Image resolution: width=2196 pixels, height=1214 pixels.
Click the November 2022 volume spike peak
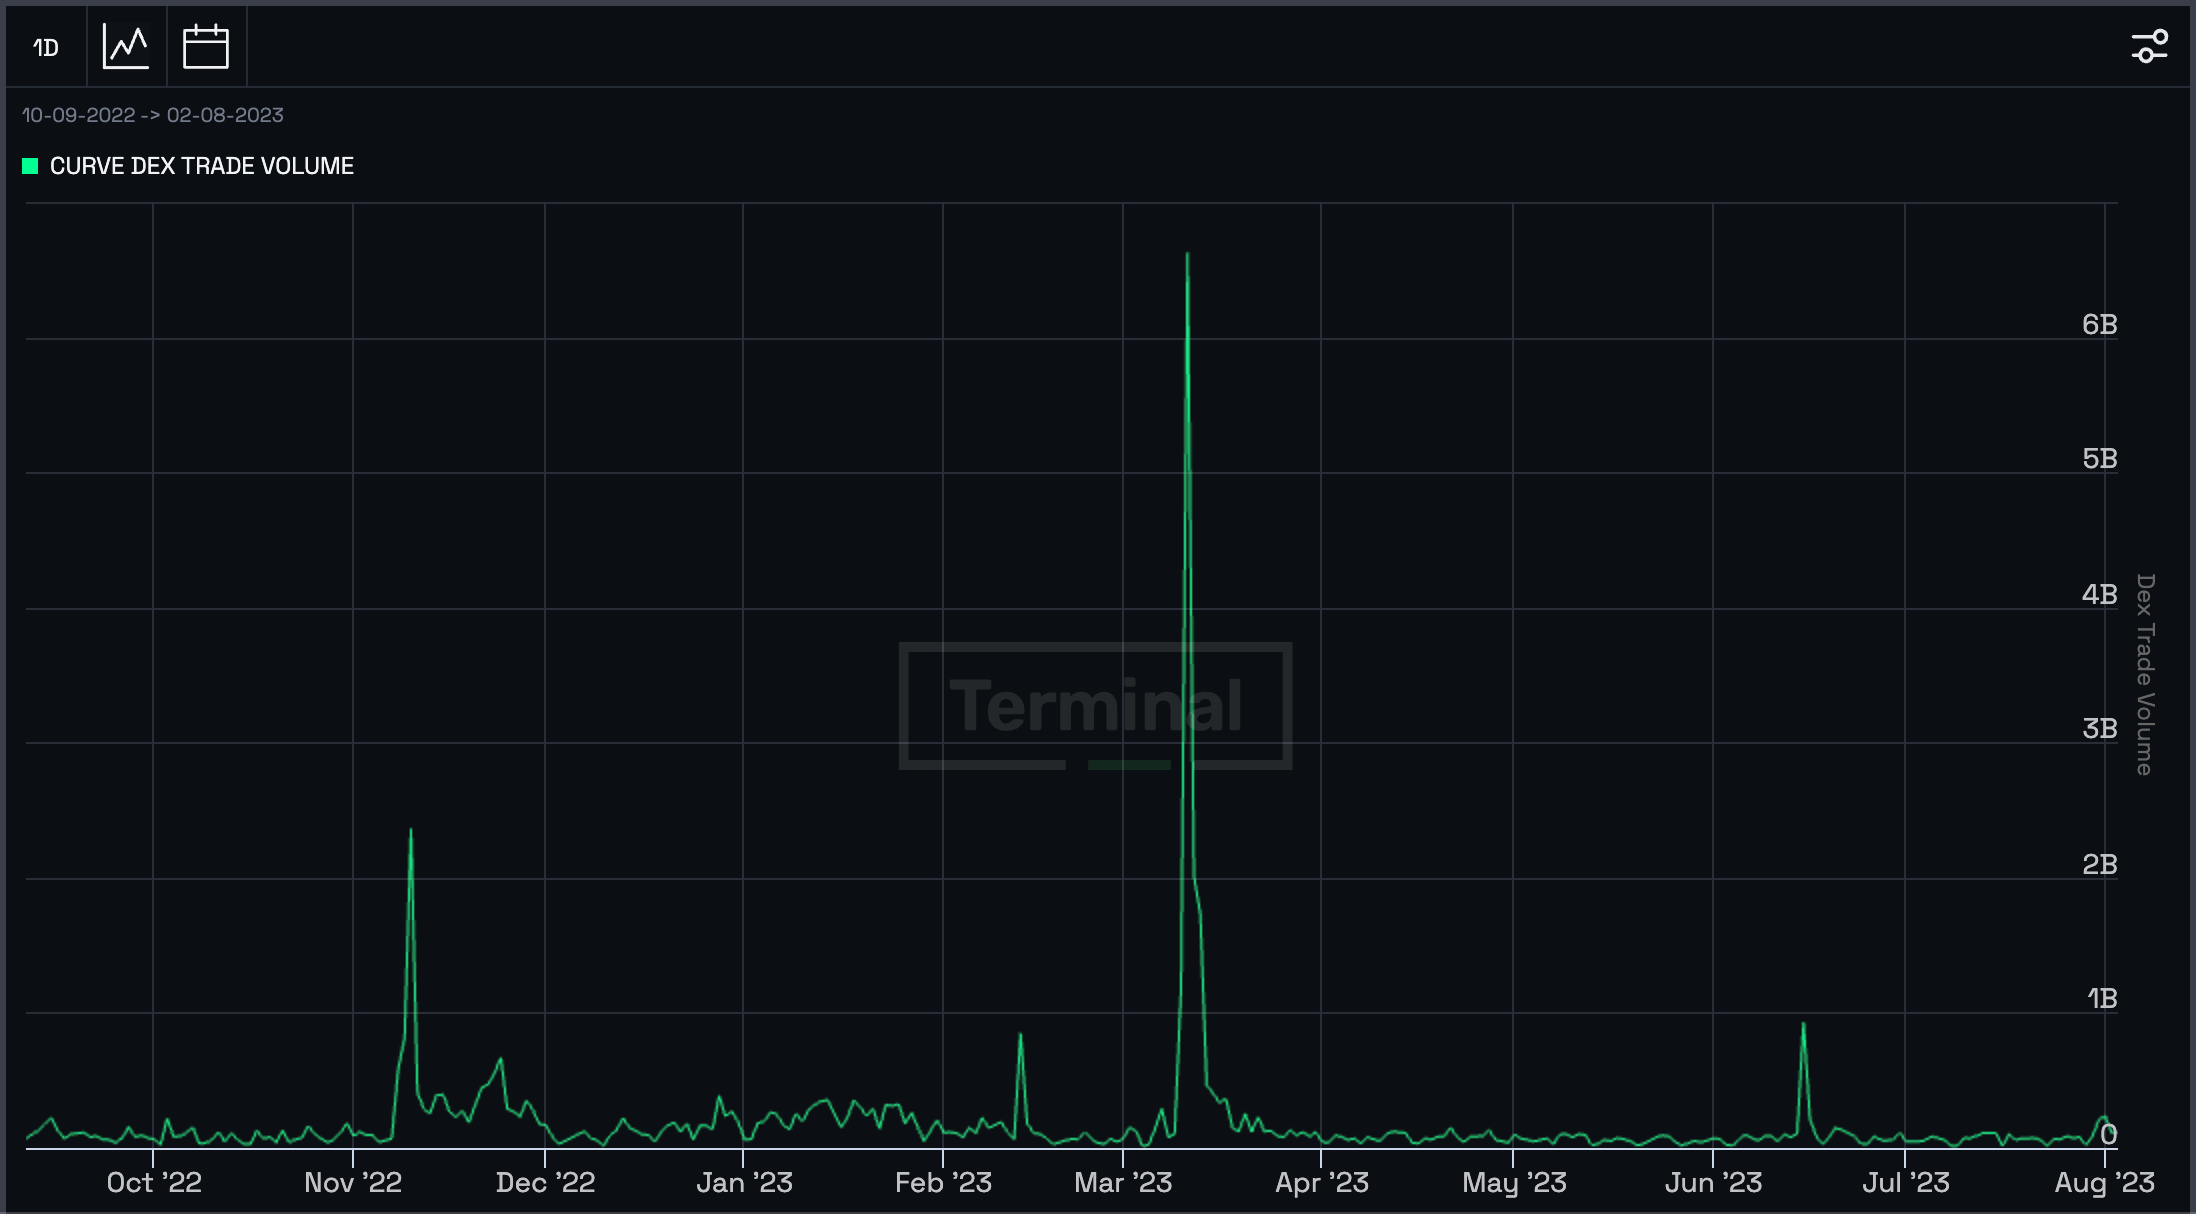pyautogui.click(x=411, y=830)
